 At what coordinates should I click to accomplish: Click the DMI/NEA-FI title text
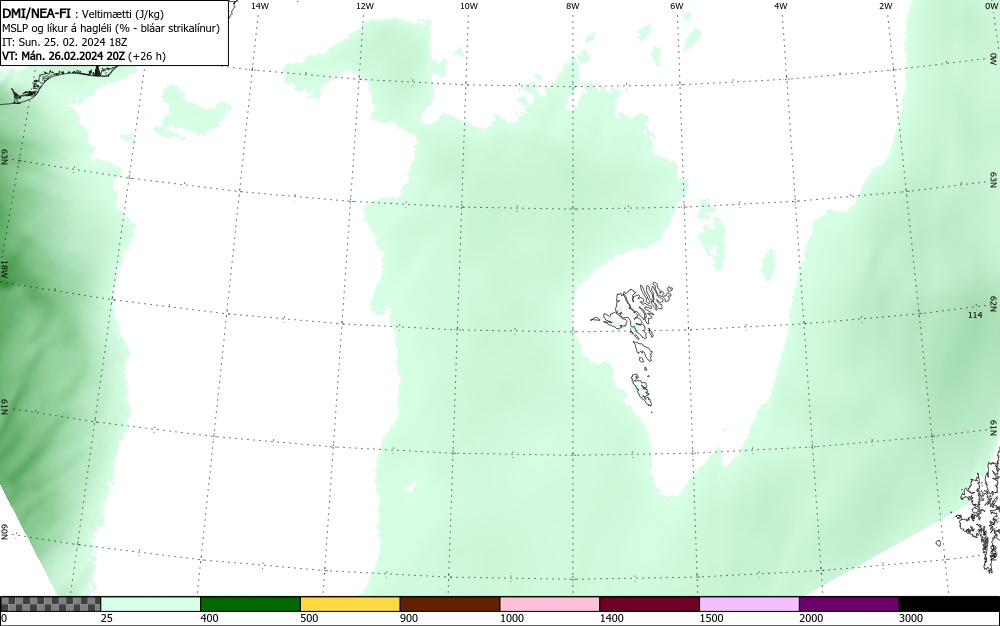click(x=36, y=13)
